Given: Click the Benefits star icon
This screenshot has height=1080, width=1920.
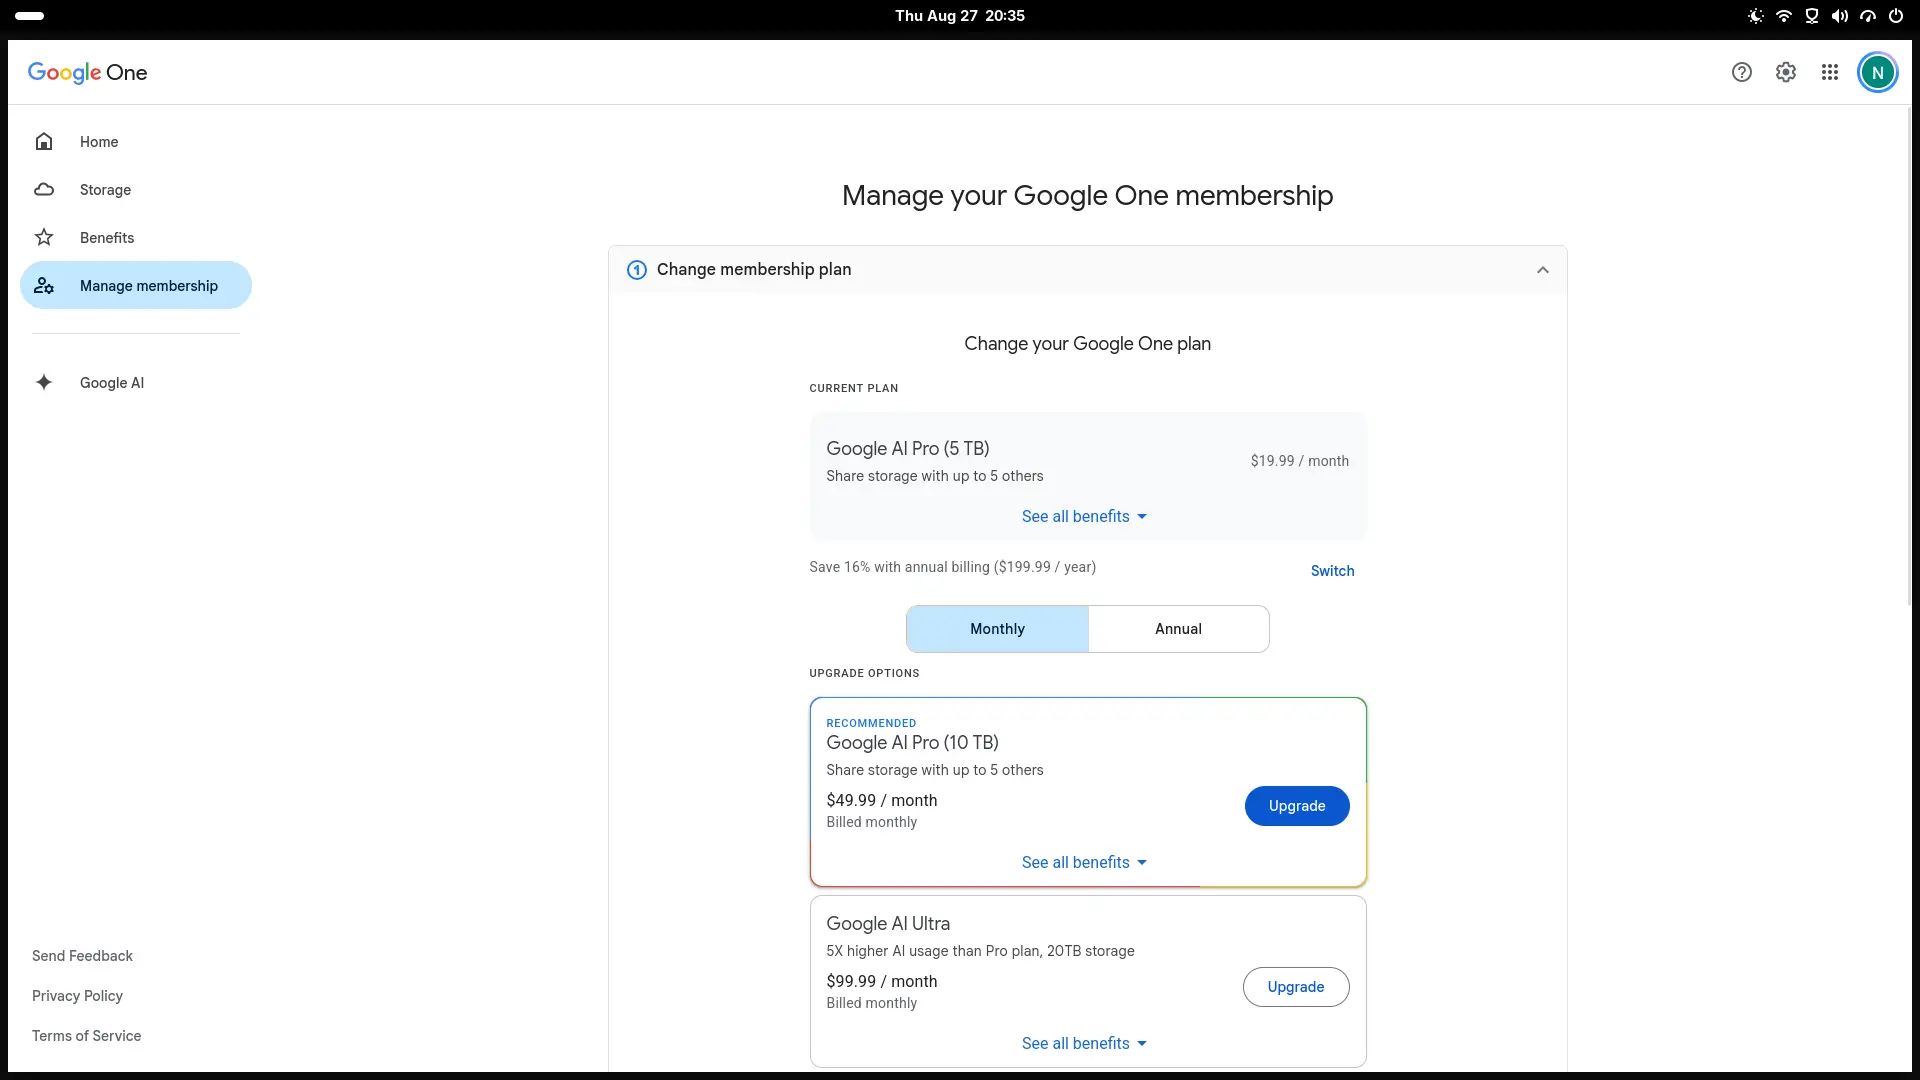Looking at the screenshot, I should 44,238.
